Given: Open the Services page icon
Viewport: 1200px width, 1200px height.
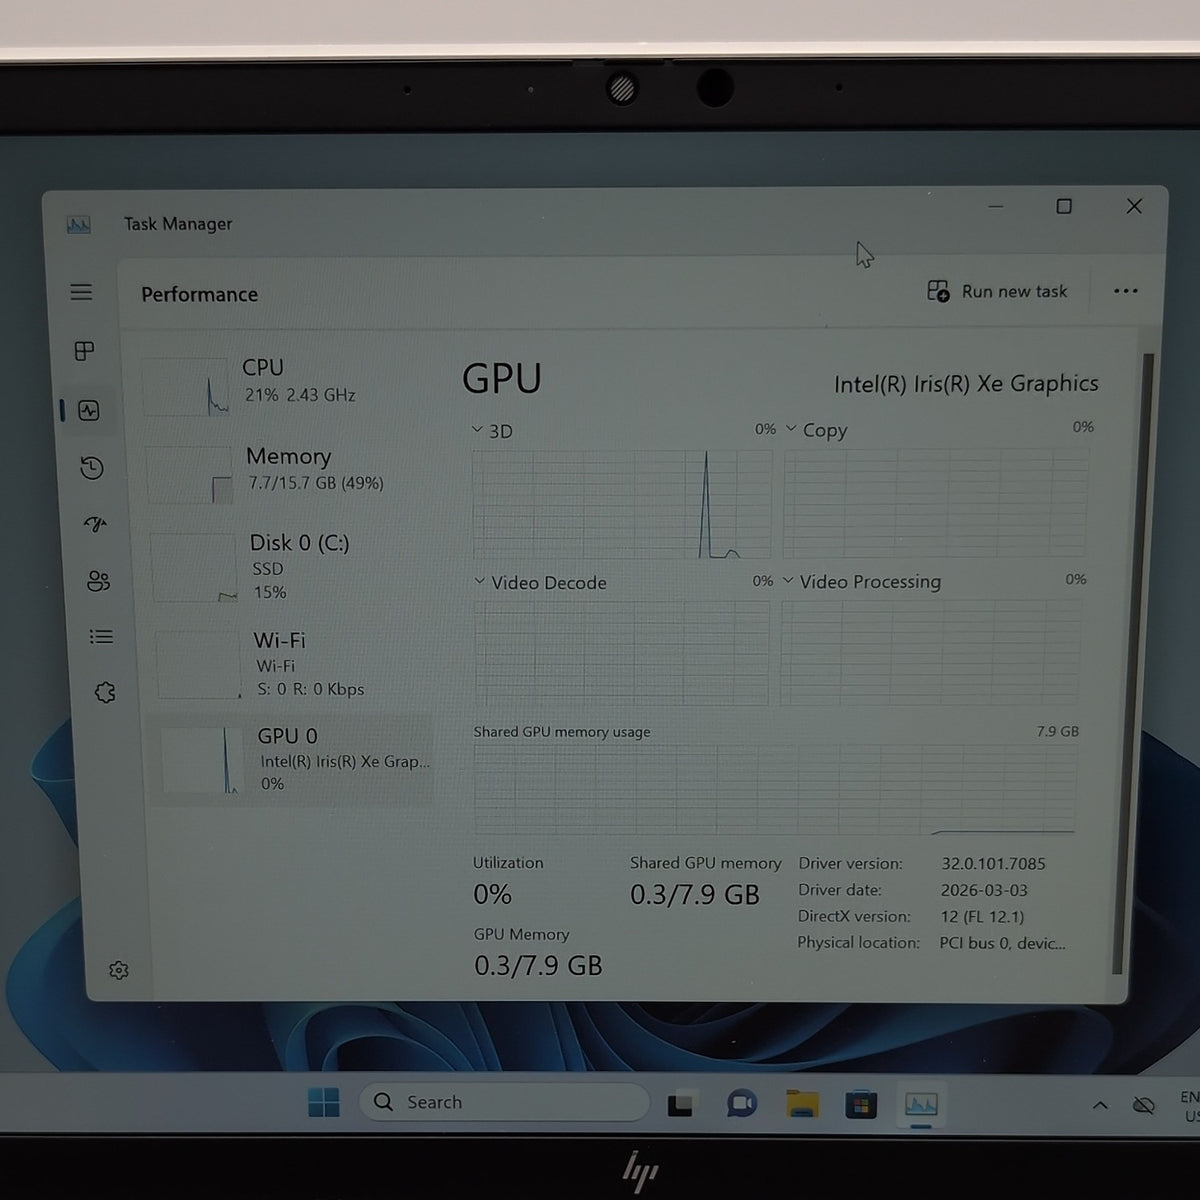Looking at the screenshot, I should (x=105, y=692).
